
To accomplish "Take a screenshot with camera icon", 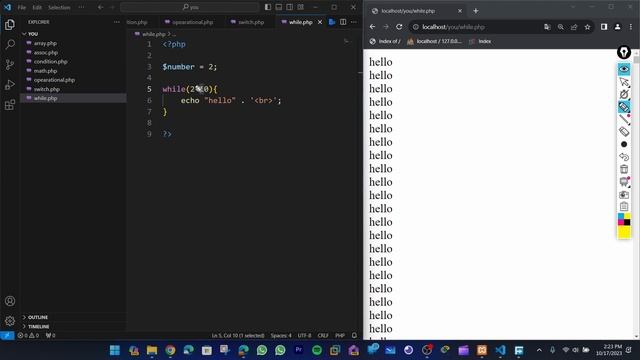I will click(624, 195).
